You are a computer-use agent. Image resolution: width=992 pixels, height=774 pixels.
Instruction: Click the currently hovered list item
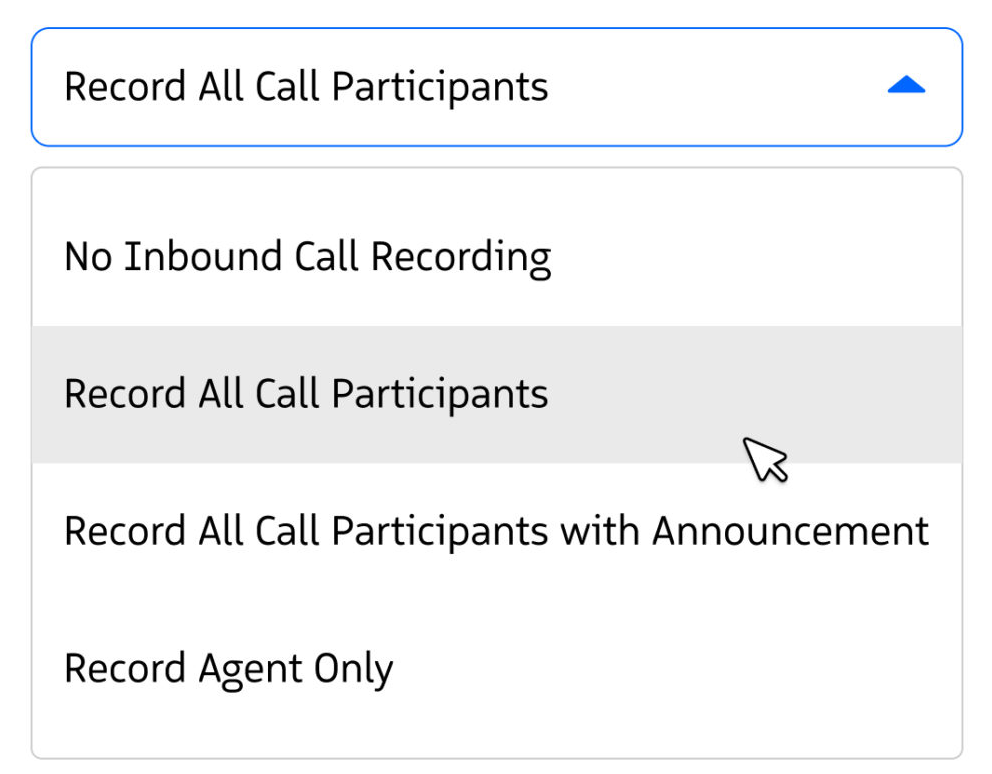point(306,394)
